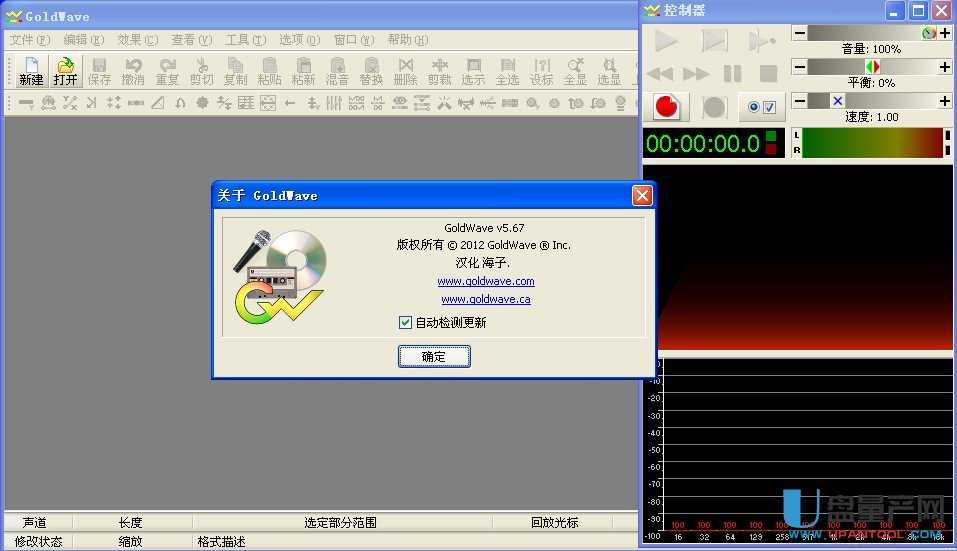The image size is (957, 551).
Task: Open the www.goldwave.com link
Action: pos(486,282)
